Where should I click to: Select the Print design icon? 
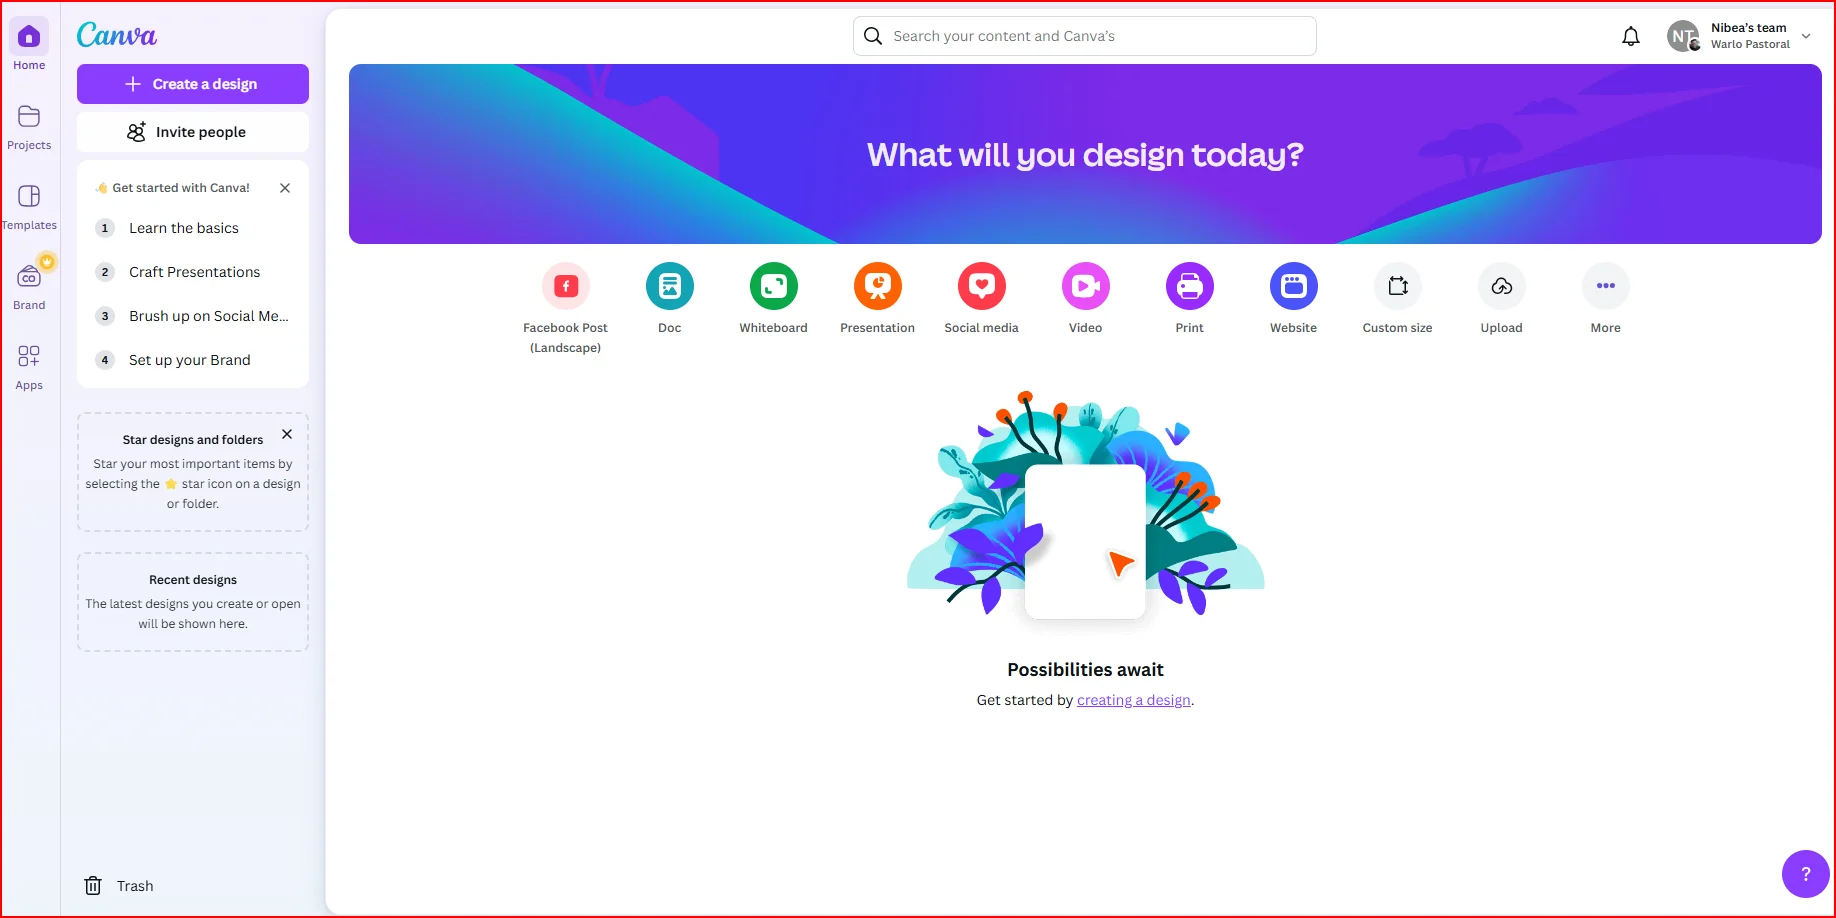(1190, 287)
